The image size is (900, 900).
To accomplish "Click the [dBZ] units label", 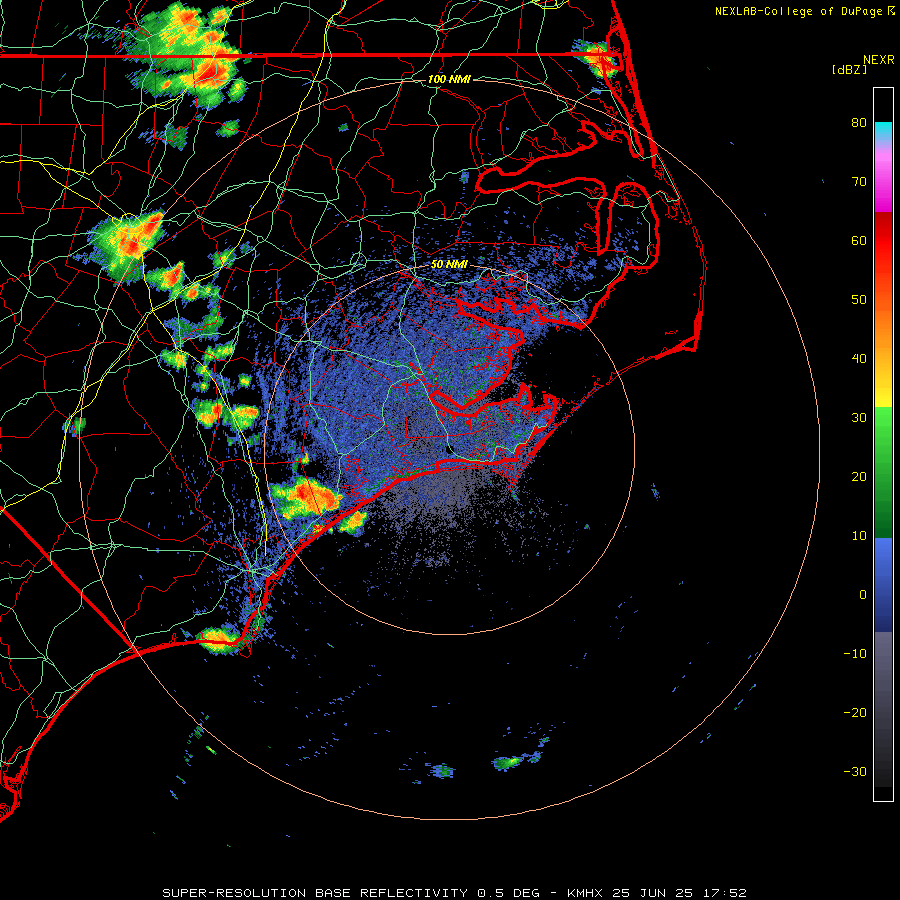I will (849, 70).
